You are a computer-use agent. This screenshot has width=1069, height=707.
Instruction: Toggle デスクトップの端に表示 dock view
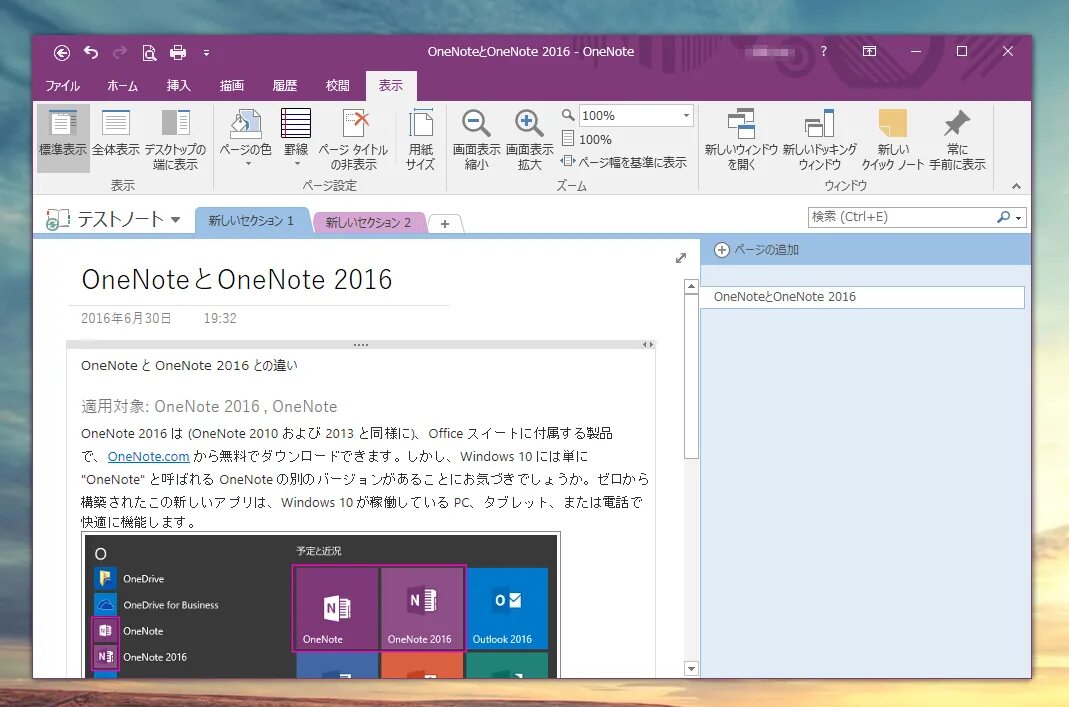tap(175, 139)
